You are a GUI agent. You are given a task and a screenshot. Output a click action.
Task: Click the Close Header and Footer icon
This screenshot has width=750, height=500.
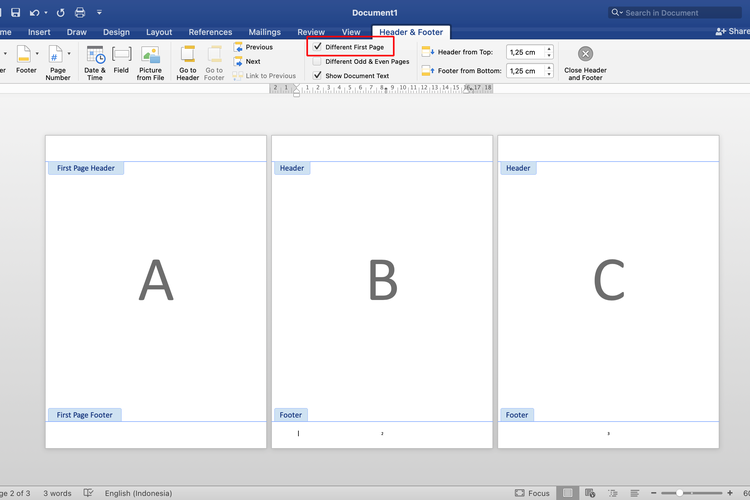tap(585, 54)
